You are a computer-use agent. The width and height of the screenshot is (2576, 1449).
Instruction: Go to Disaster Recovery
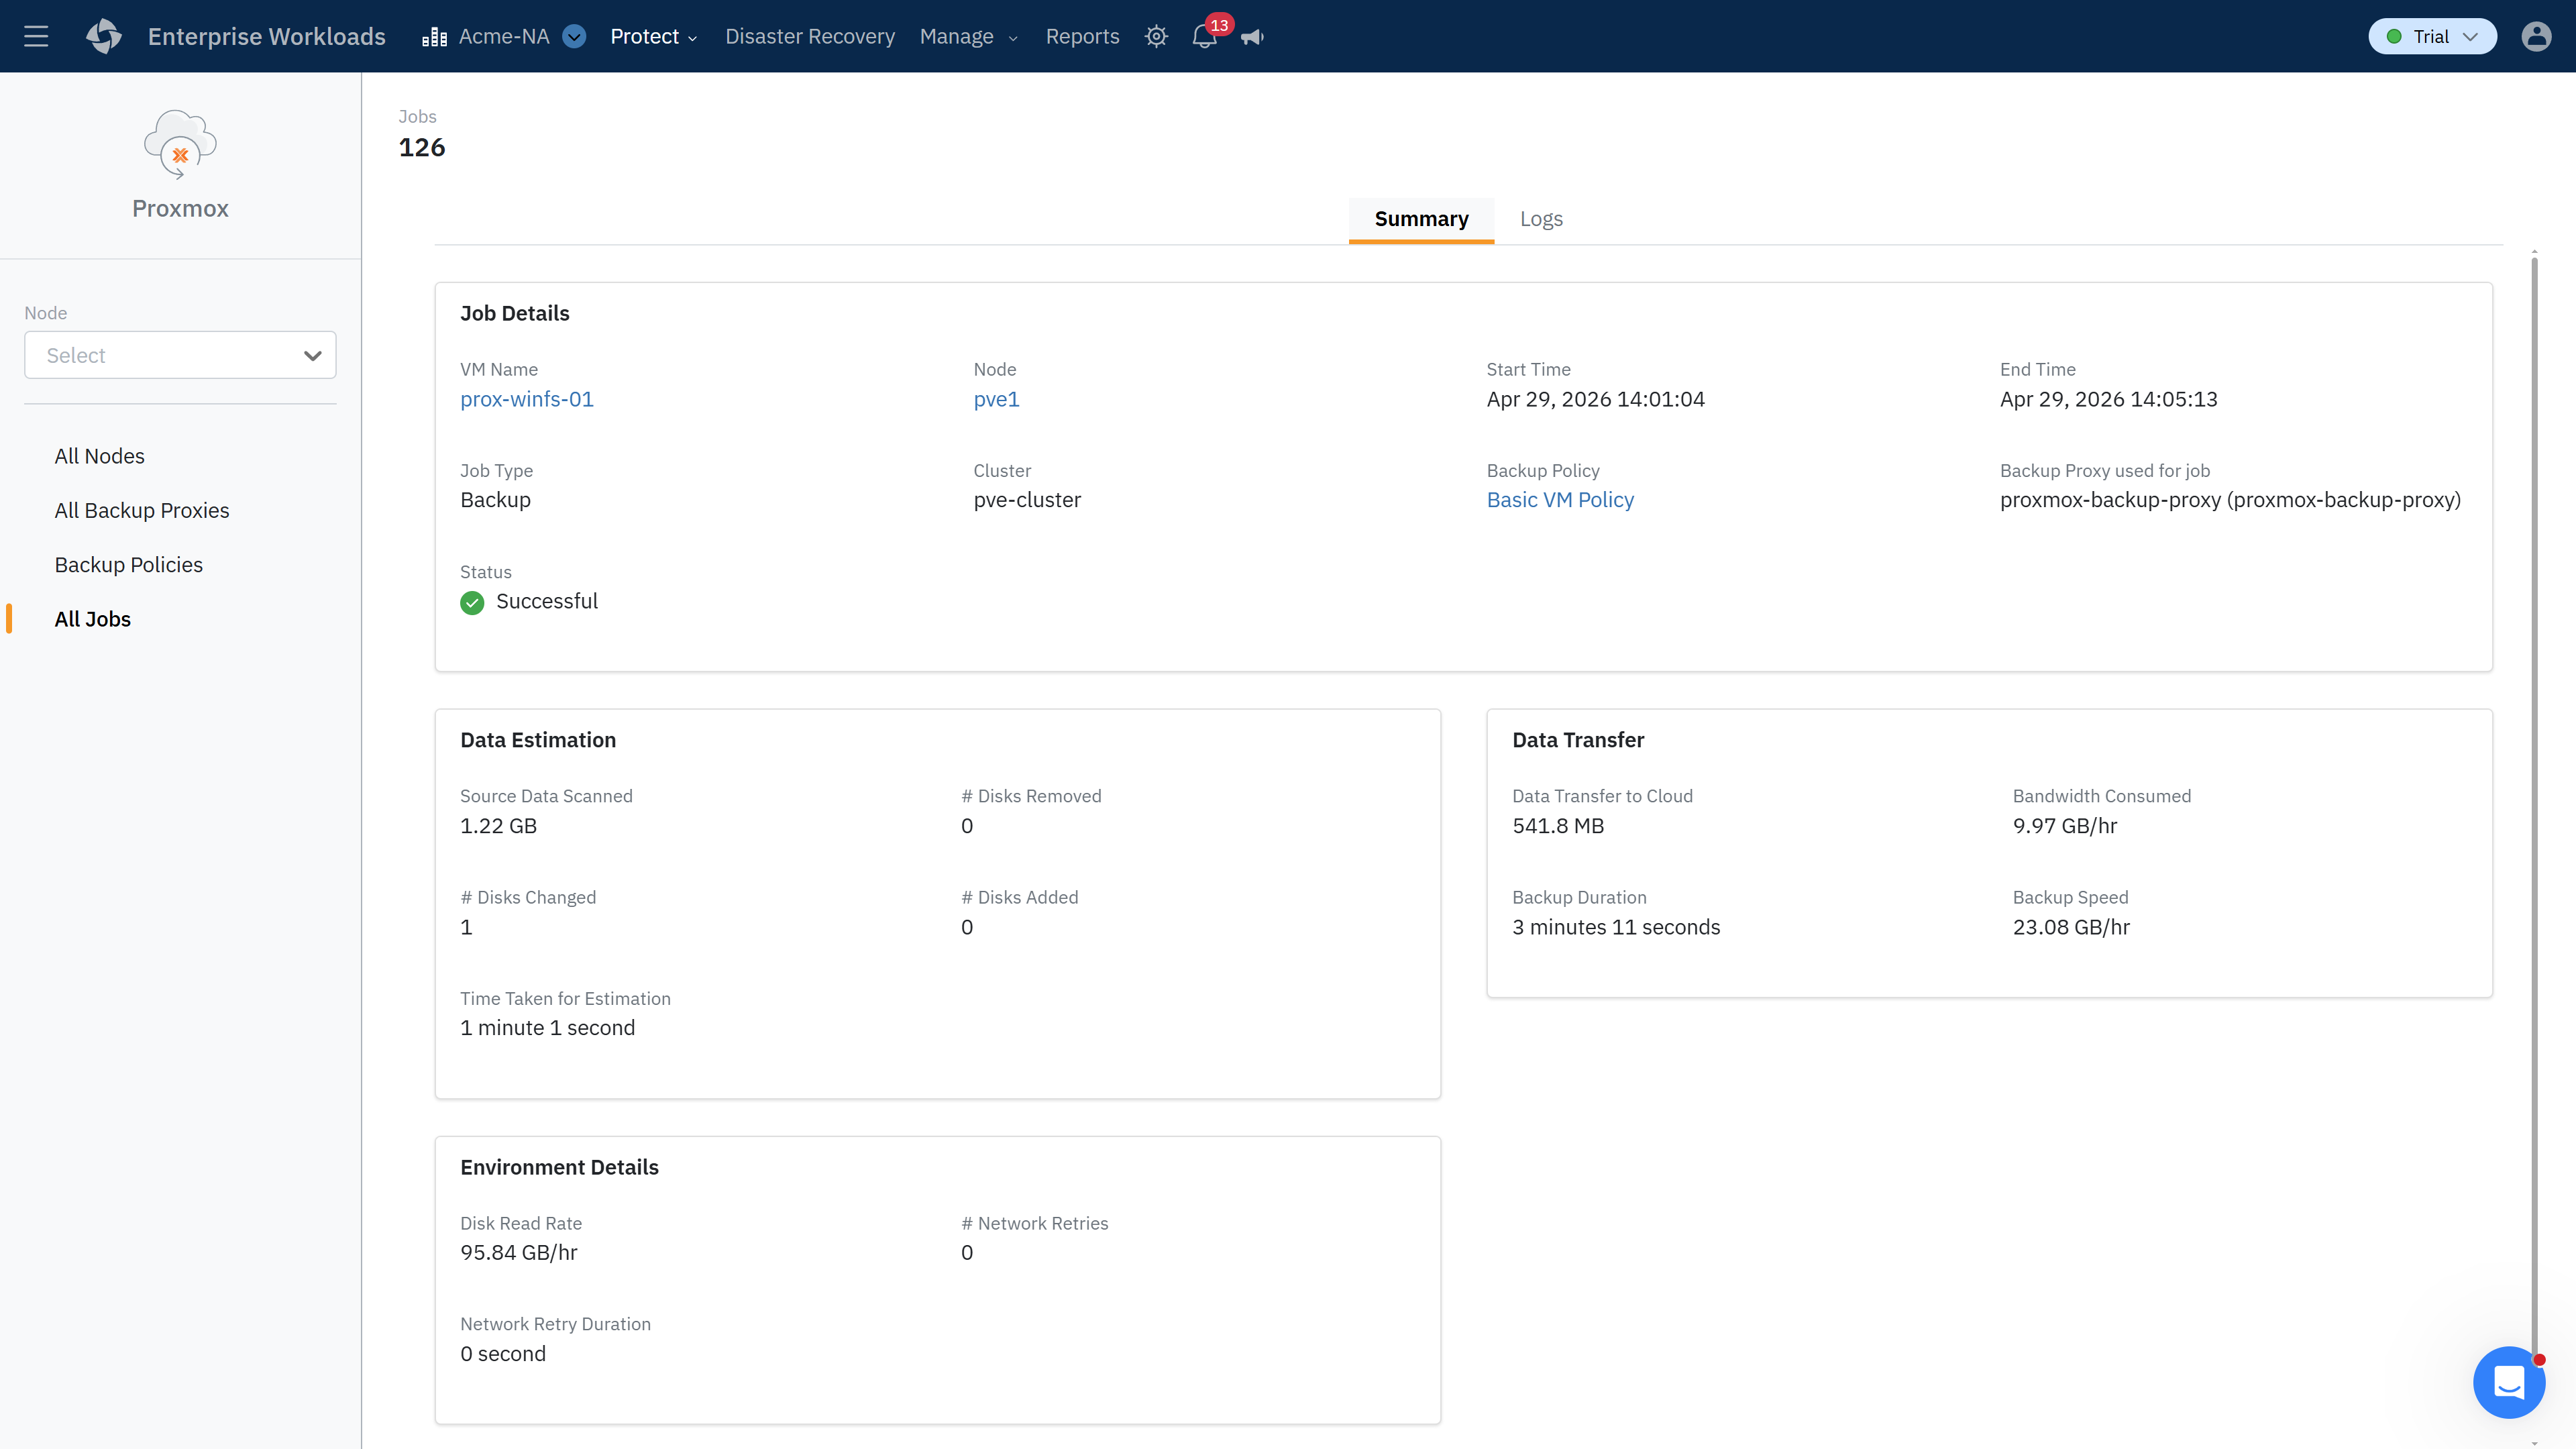click(809, 37)
